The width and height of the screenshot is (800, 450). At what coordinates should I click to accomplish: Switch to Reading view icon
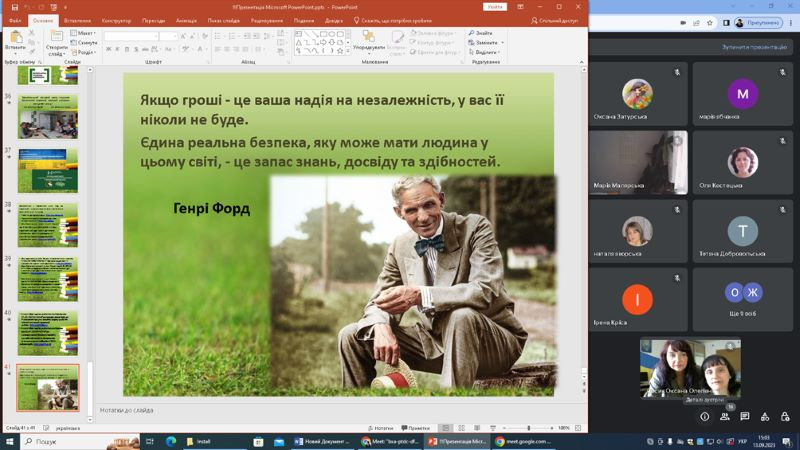477,428
